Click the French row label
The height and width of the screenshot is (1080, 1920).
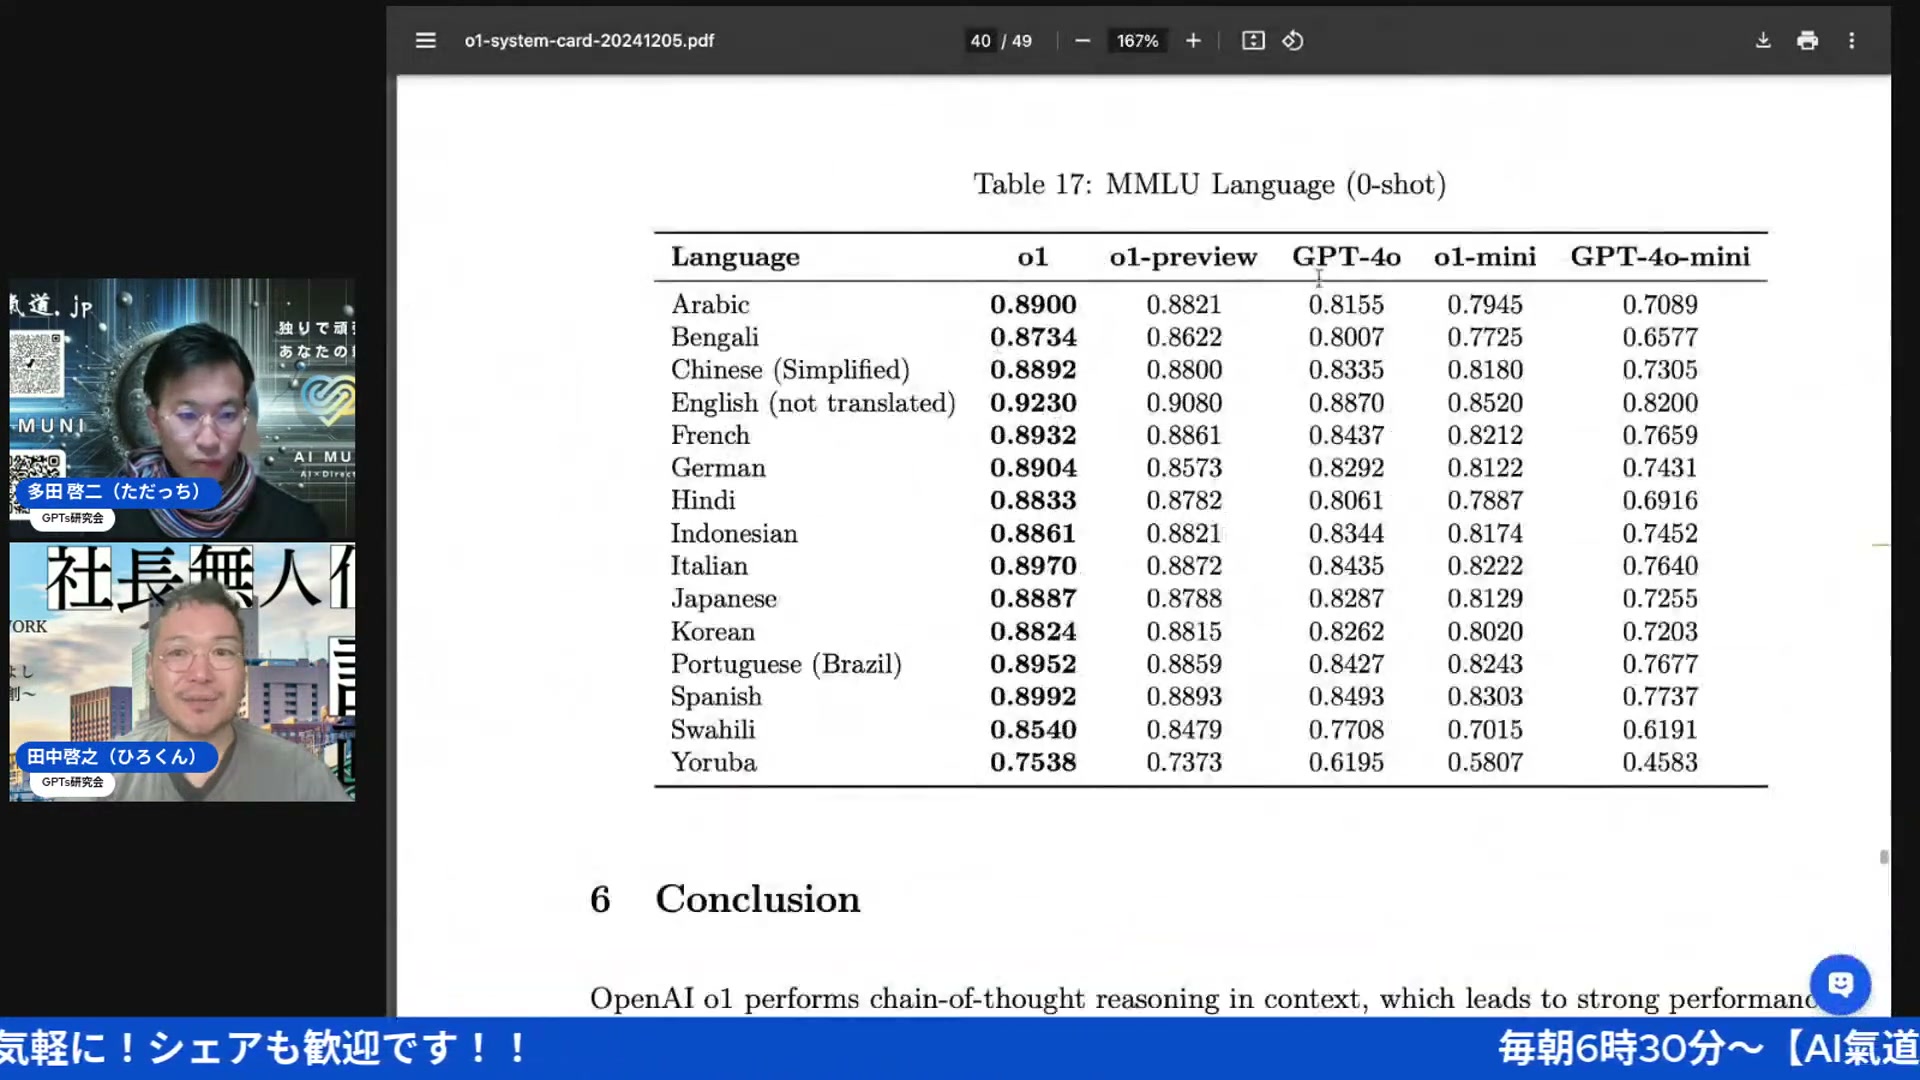(x=710, y=435)
